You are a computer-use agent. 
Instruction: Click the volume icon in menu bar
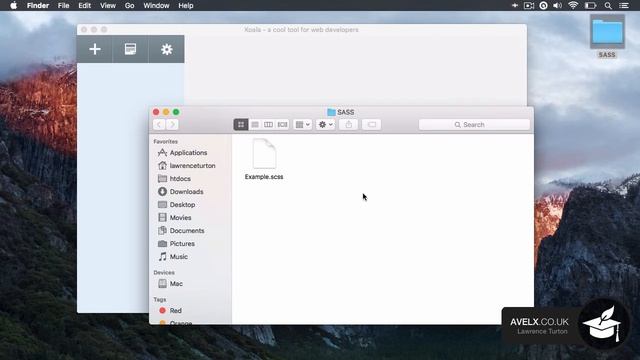(557, 6)
